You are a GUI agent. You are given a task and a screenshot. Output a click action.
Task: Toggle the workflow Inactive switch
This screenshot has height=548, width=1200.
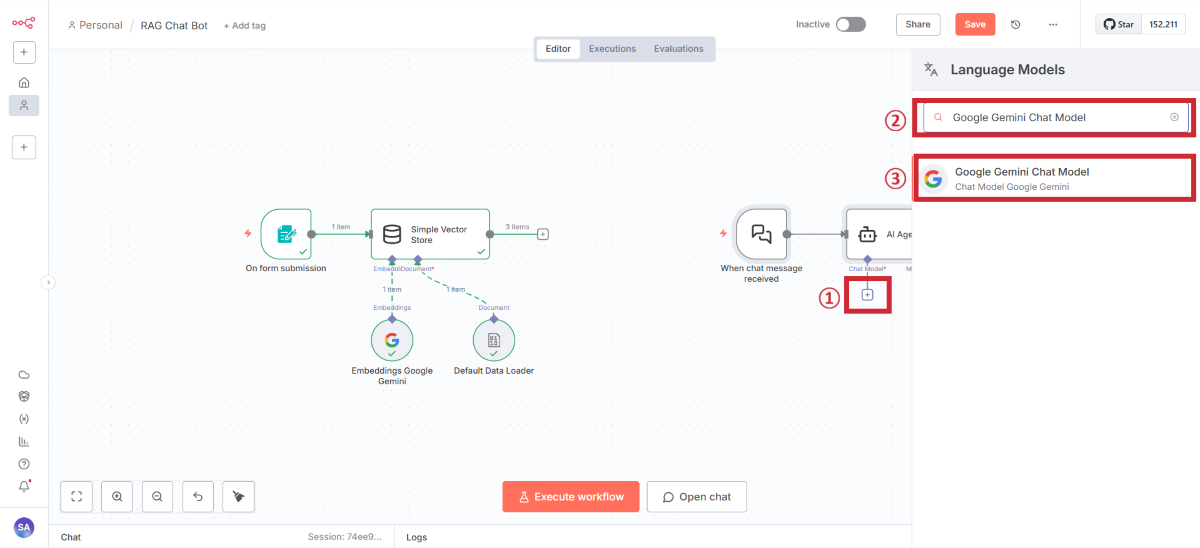click(850, 24)
